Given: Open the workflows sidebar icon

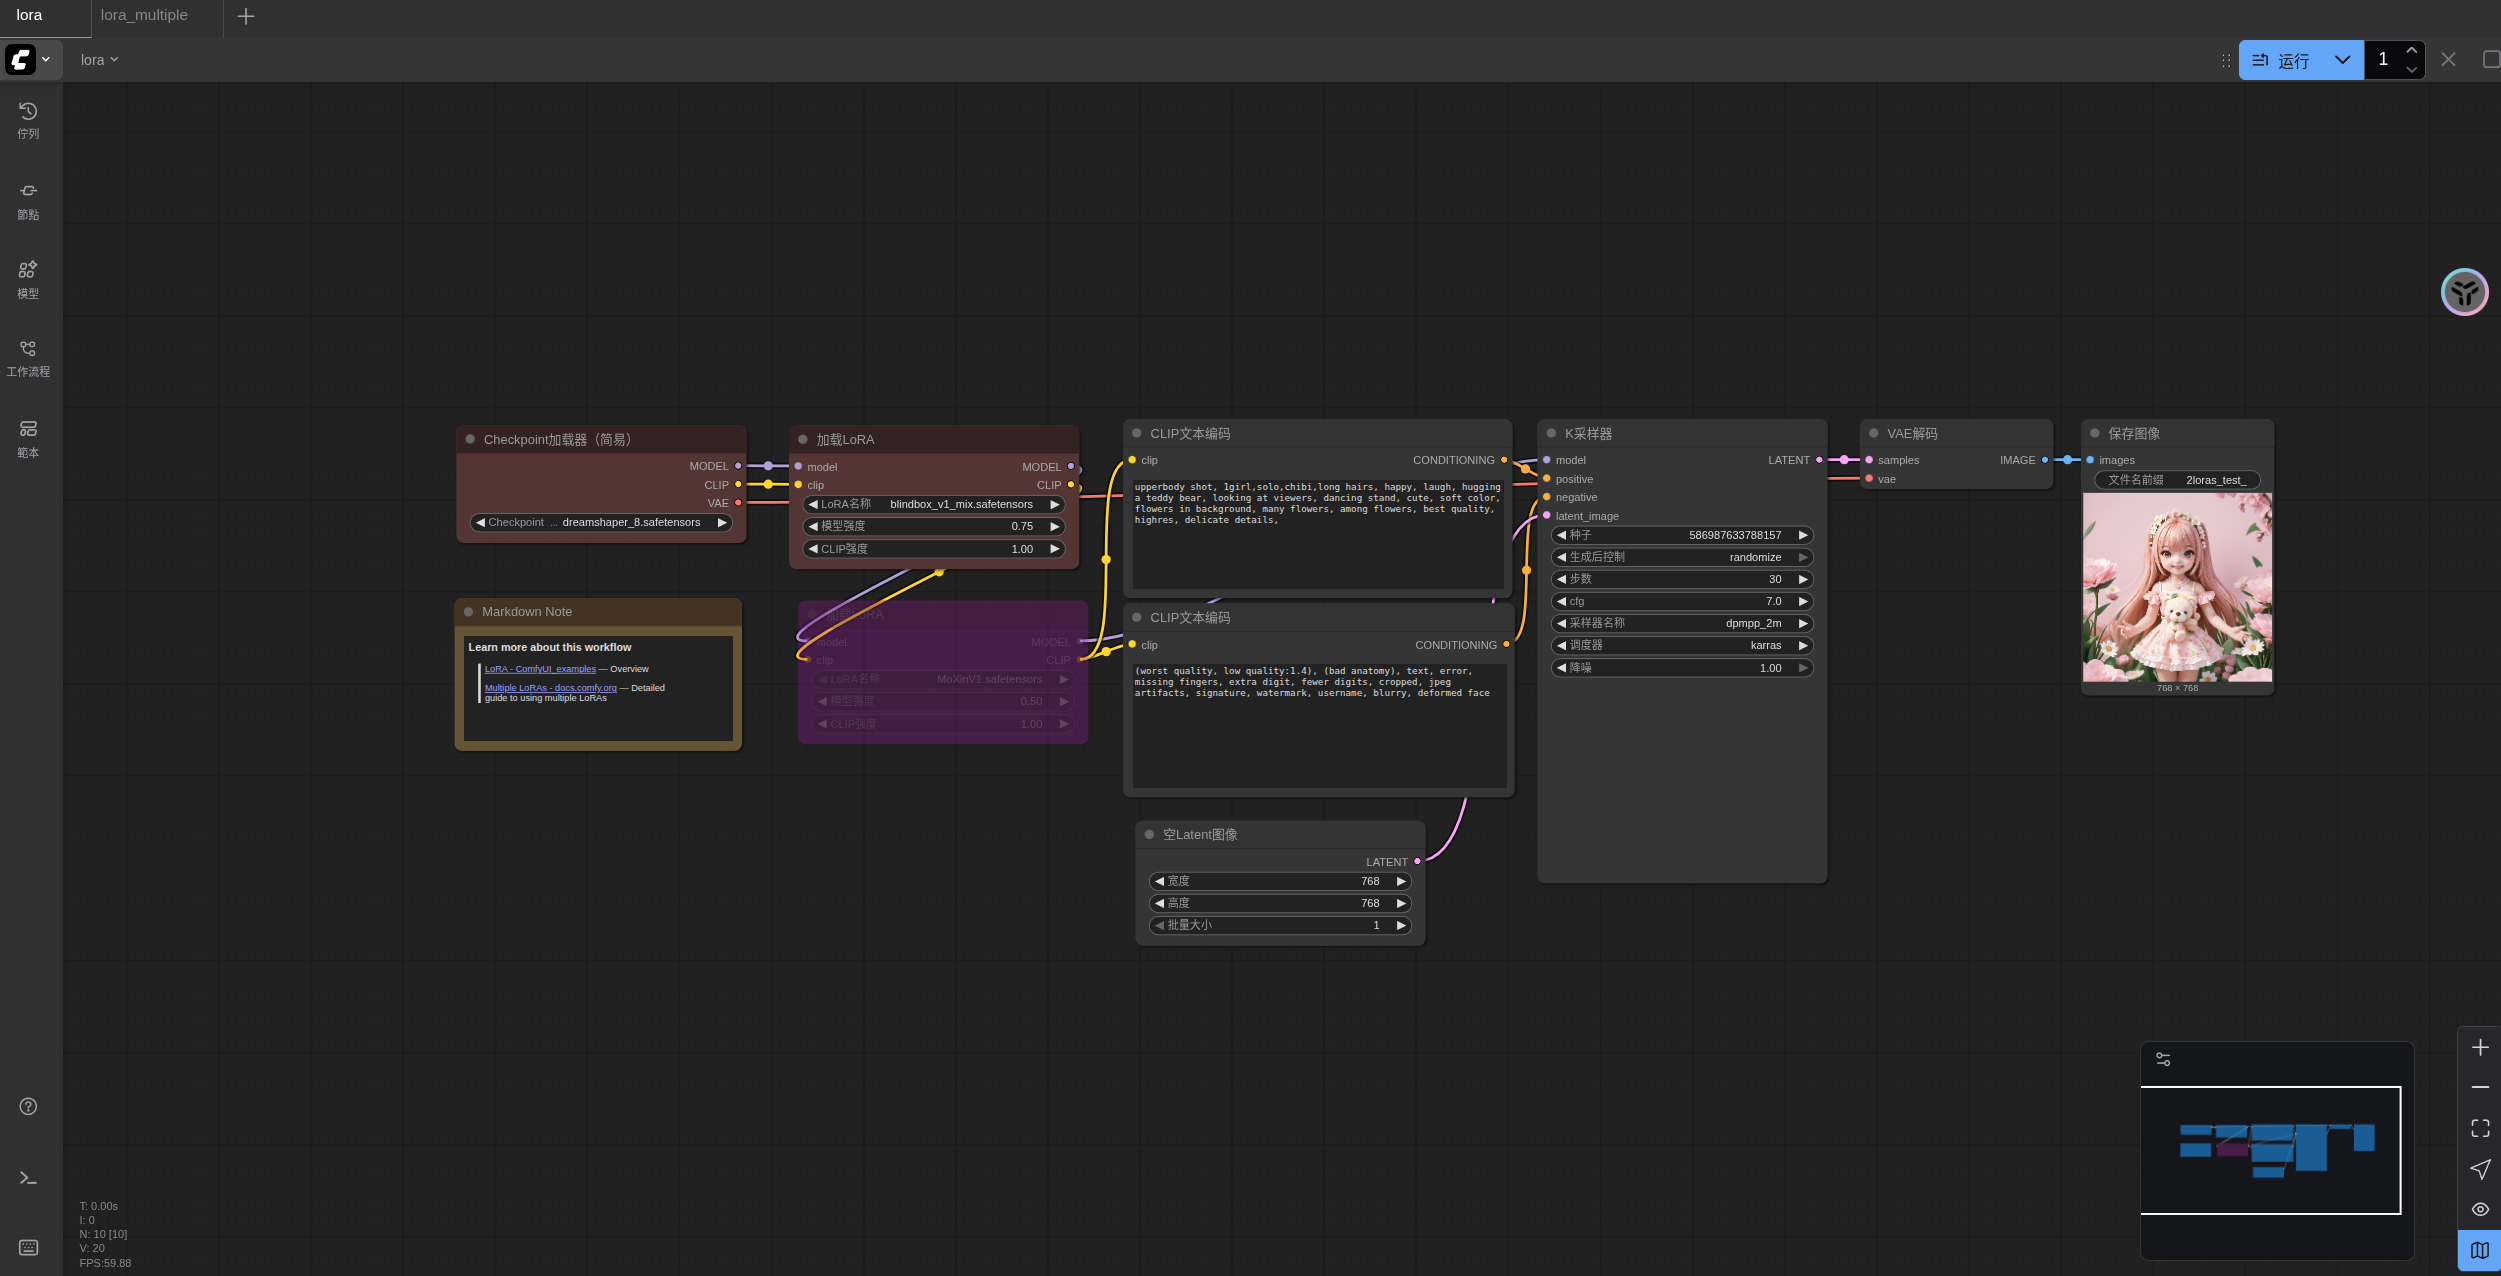Looking at the screenshot, I should (x=28, y=358).
